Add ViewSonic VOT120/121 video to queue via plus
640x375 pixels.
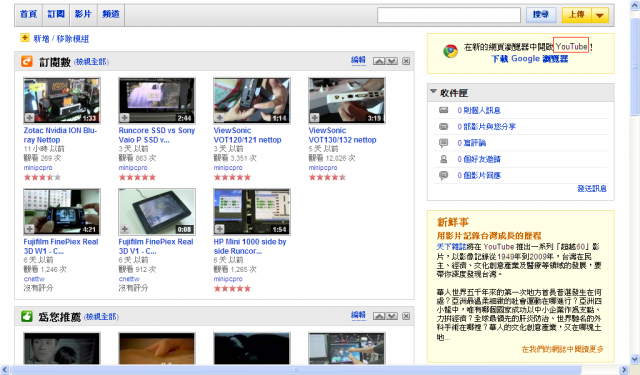220,118
